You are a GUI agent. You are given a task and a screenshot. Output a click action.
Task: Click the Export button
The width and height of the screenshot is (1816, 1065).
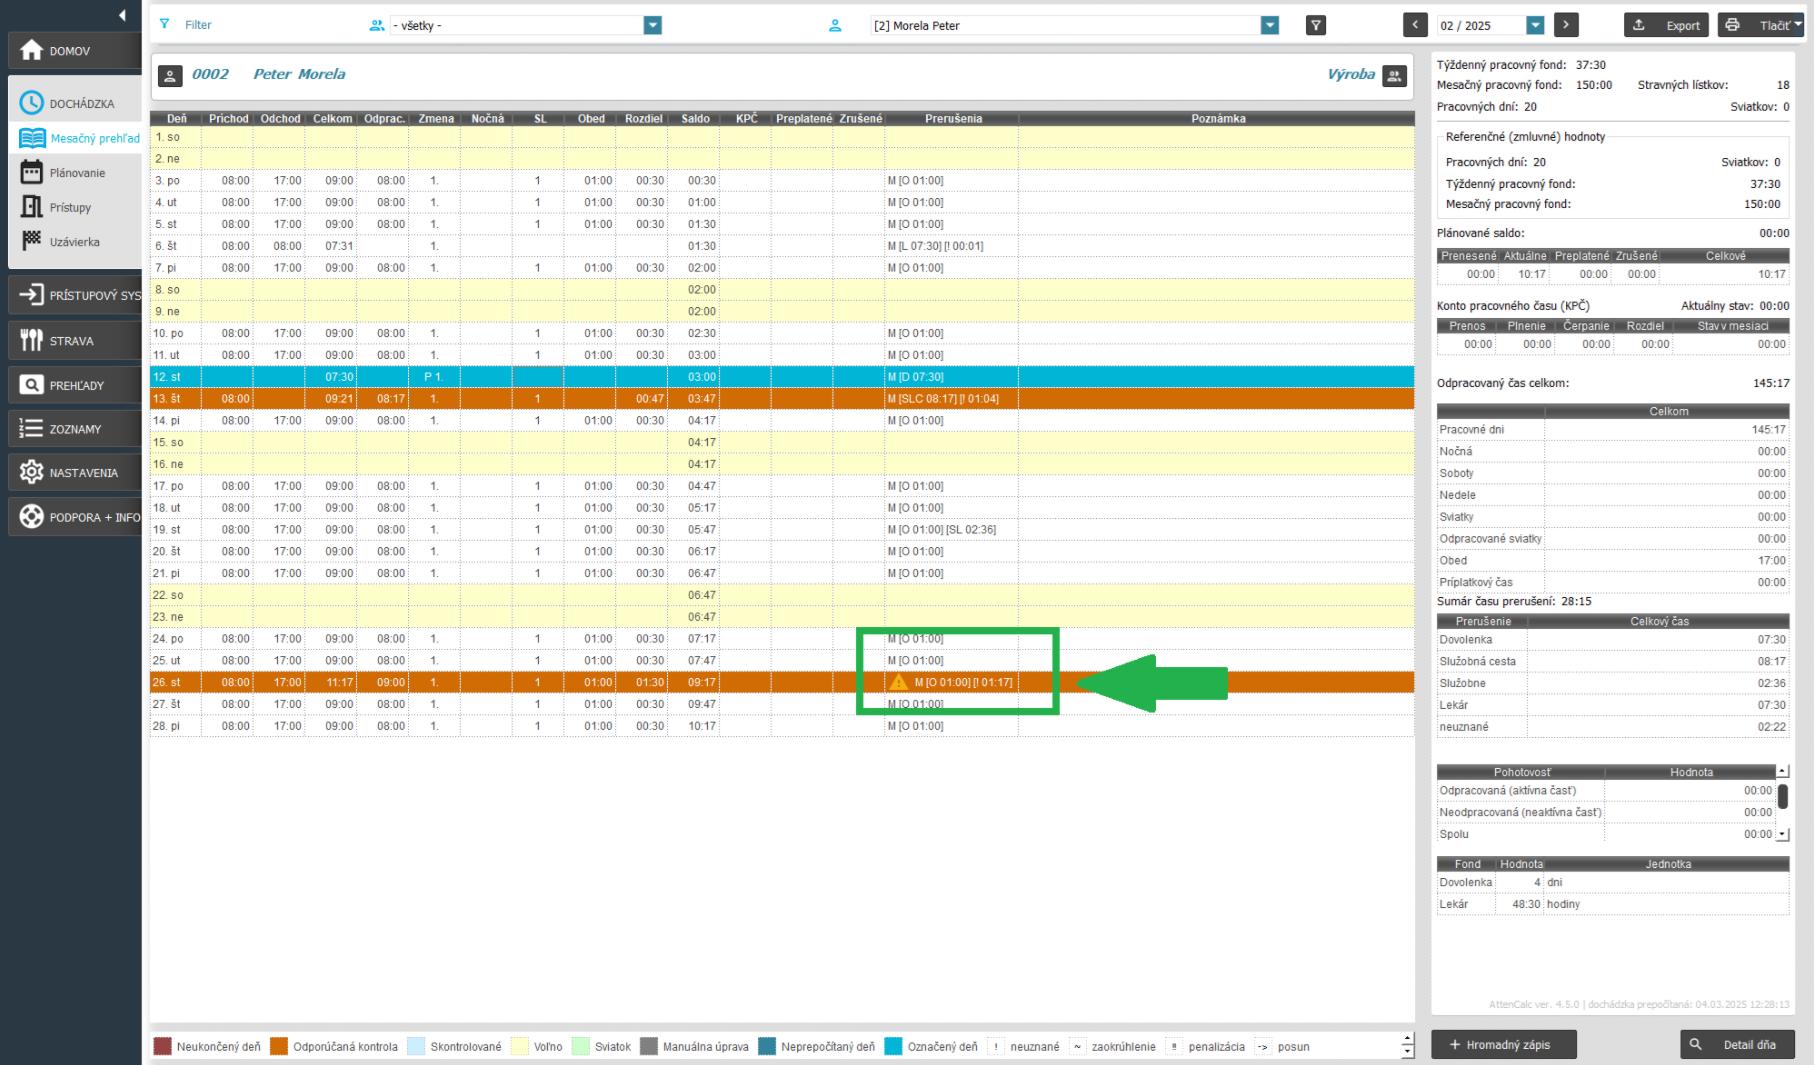point(1666,26)
